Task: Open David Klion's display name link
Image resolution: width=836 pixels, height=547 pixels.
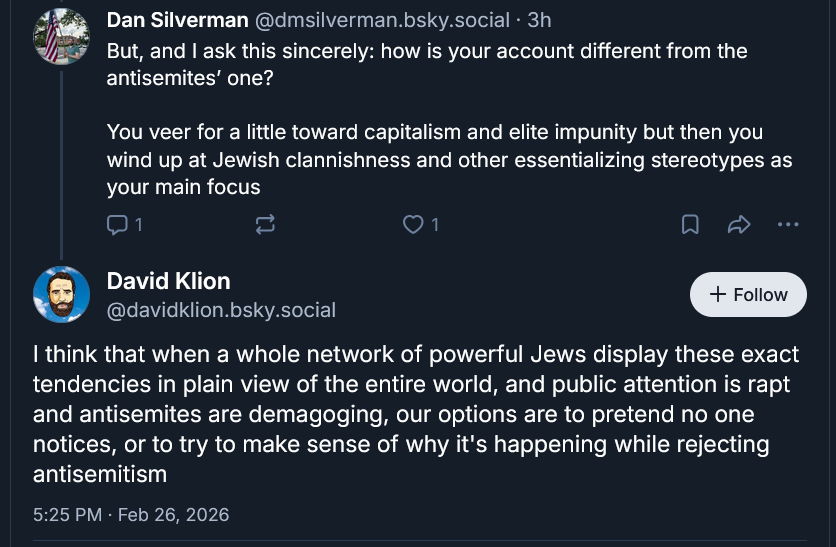Action: (x=168, y=281)
